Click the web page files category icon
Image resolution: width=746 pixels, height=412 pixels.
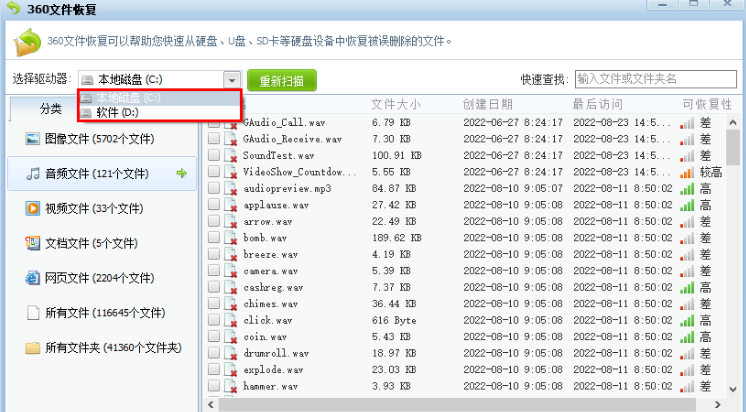(x=33, y=278)
